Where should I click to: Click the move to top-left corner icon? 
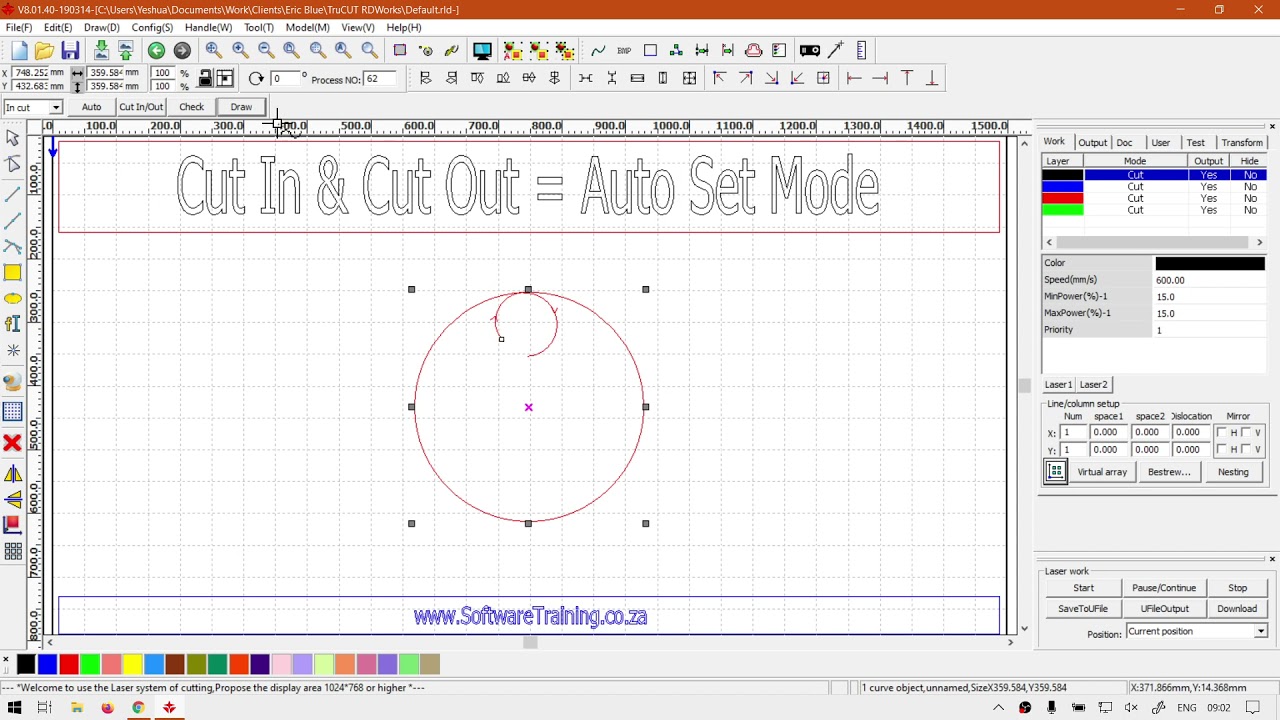click(719, 79)
